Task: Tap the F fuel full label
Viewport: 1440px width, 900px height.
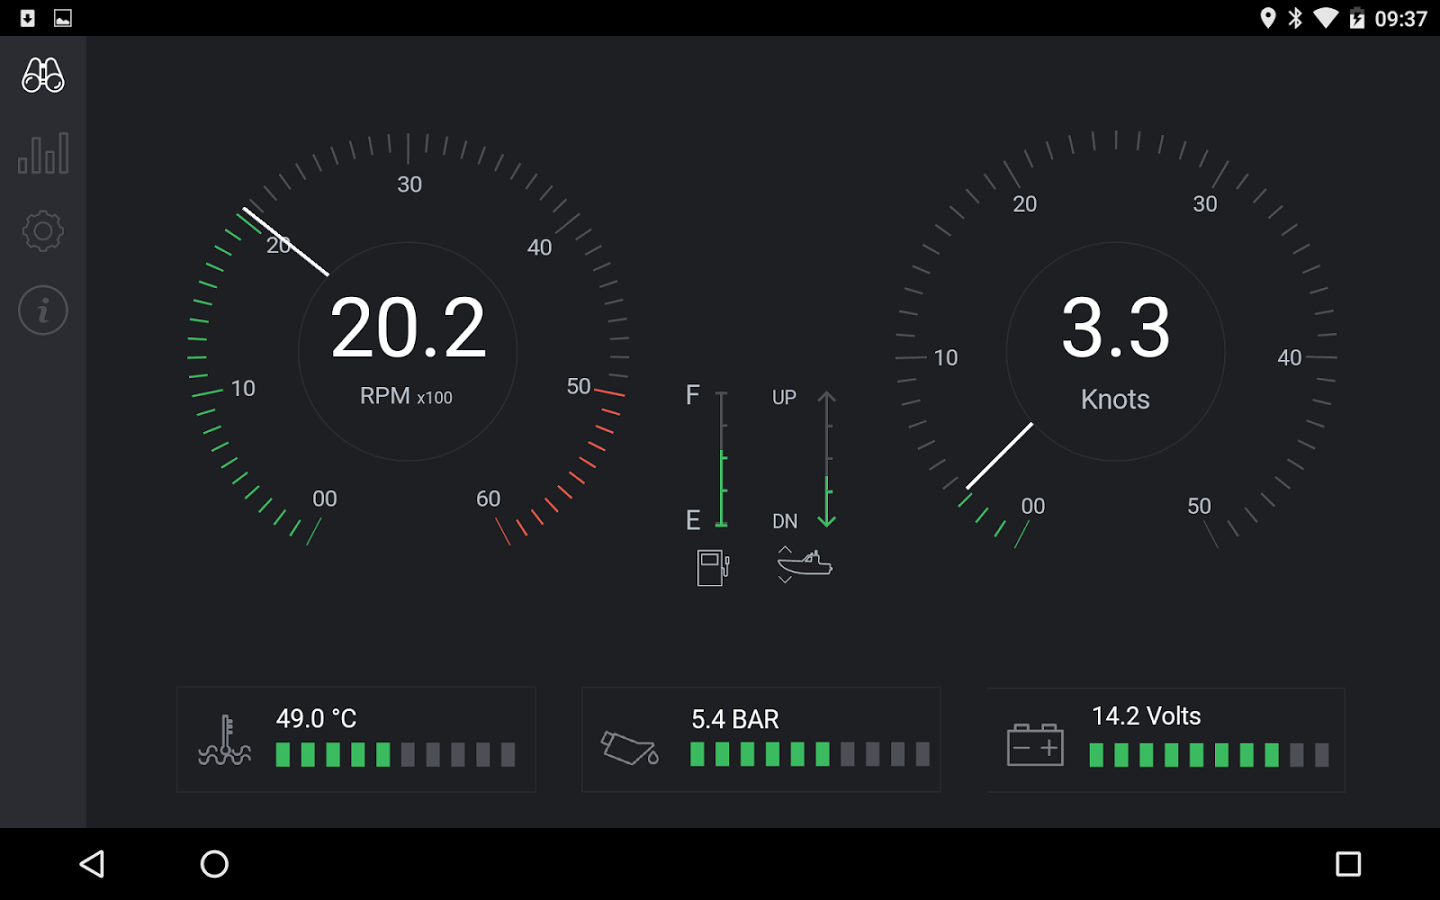Action: point(692,395)
